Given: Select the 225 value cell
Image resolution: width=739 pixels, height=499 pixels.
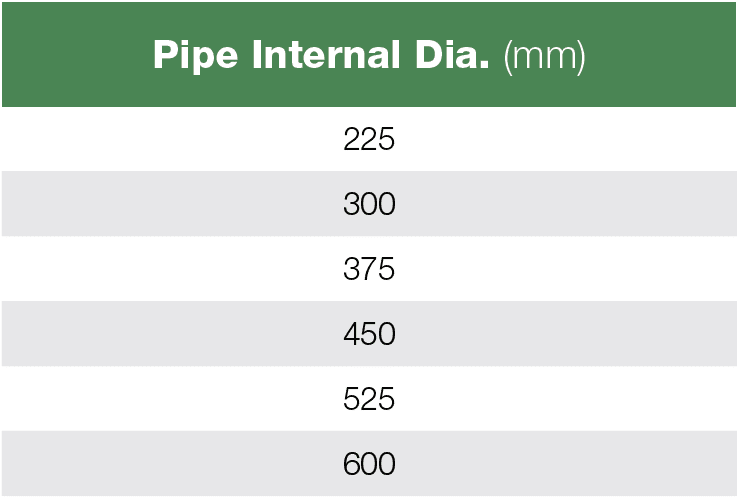Looking at the screenshot, I should point(369,139).
